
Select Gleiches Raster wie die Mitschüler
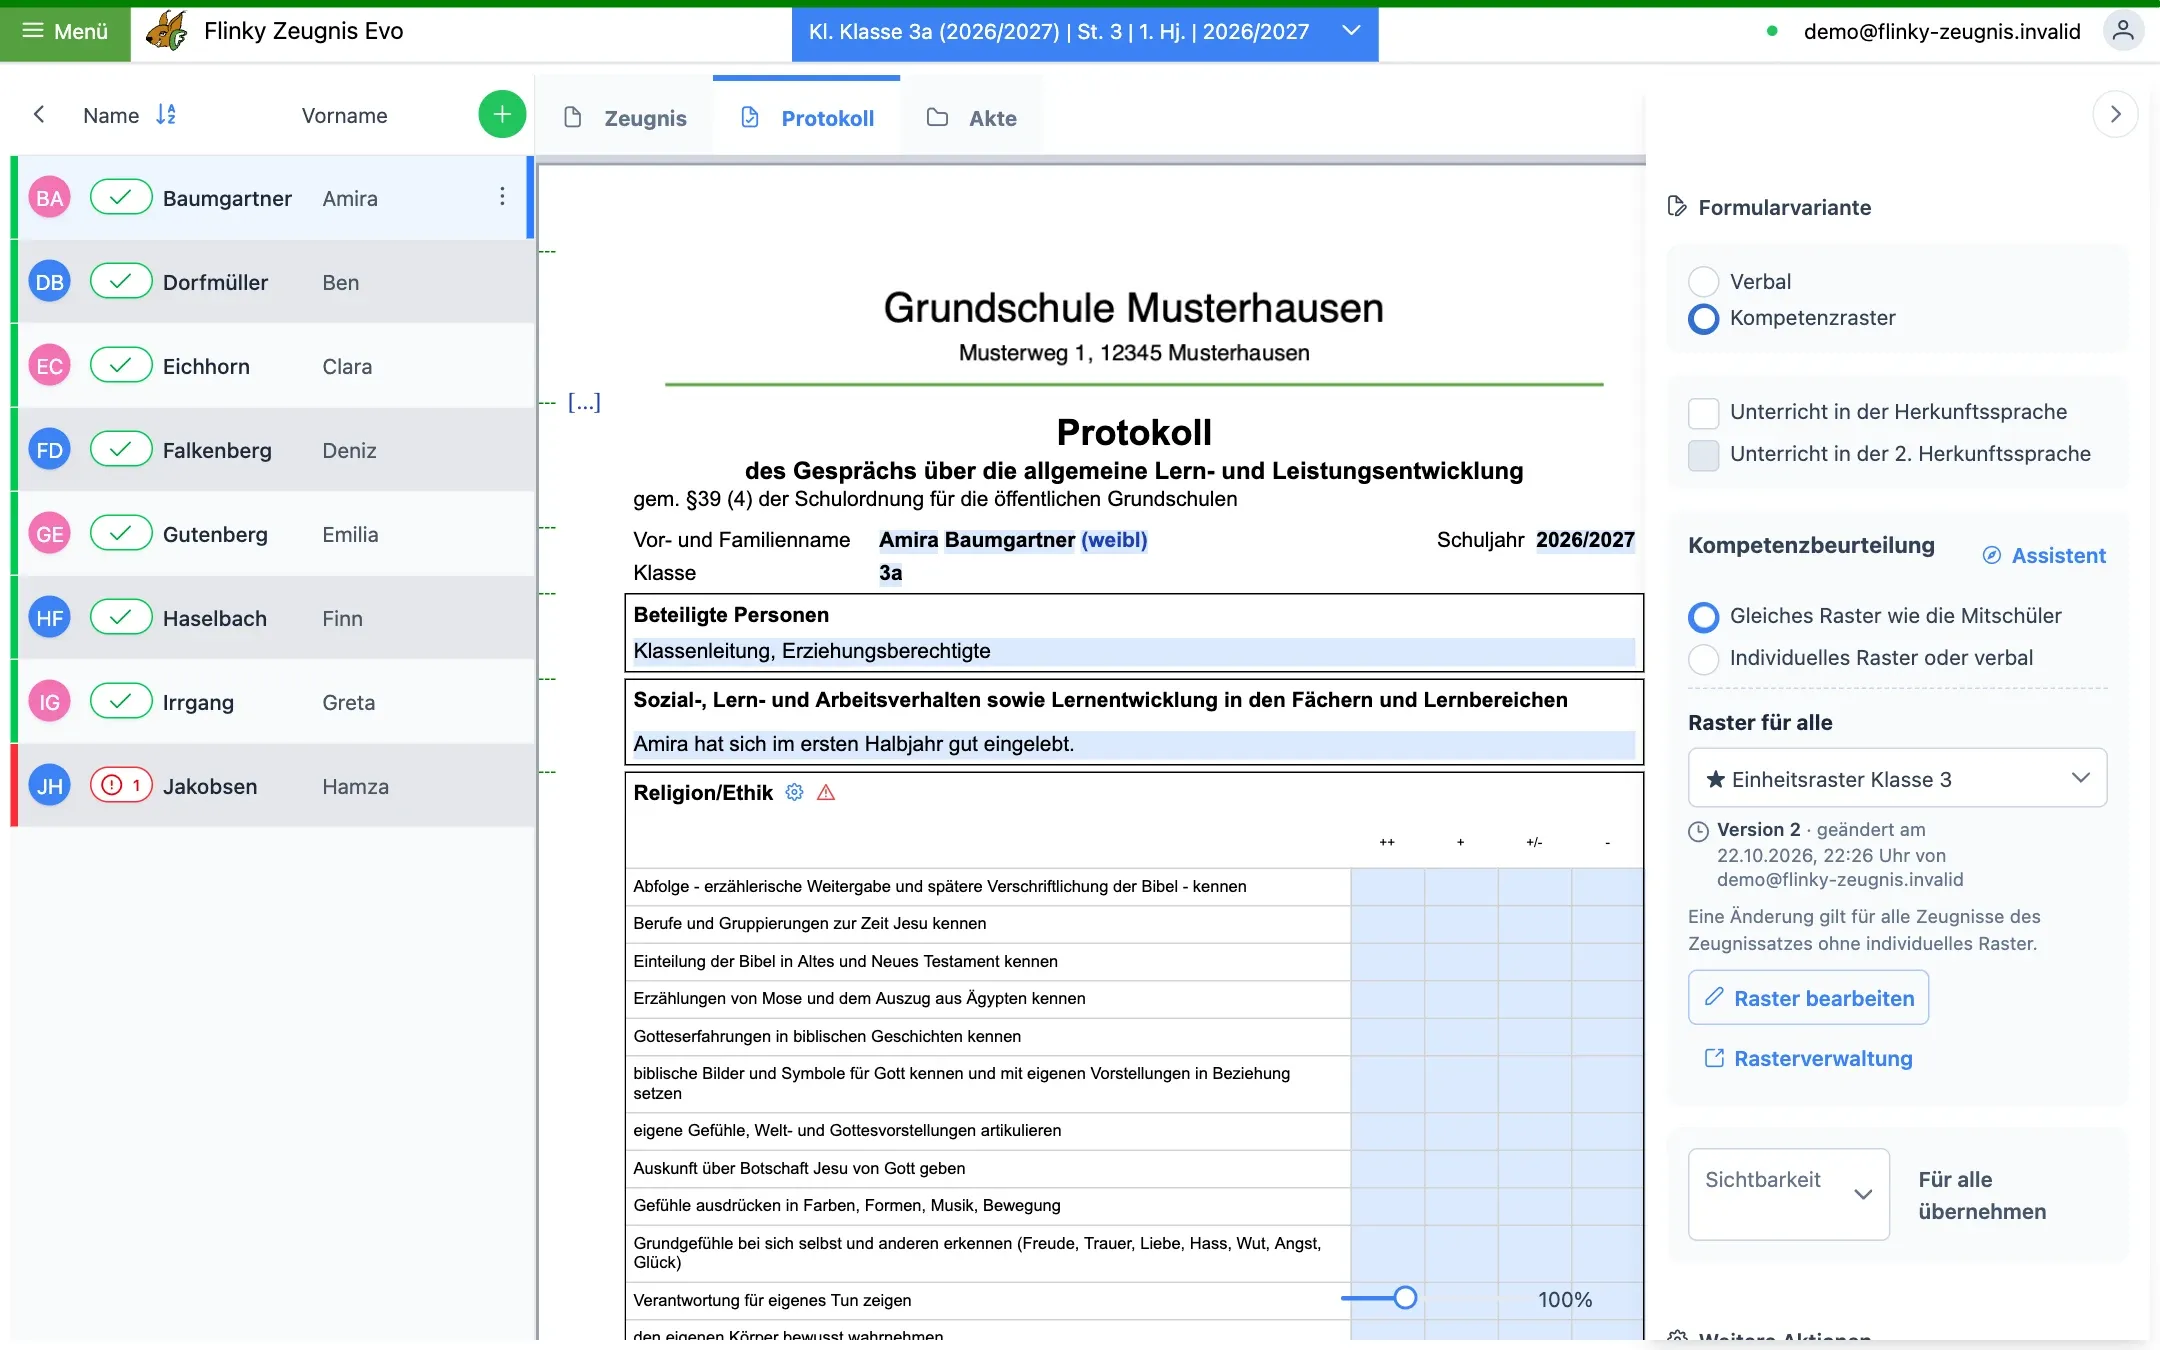1704,616
